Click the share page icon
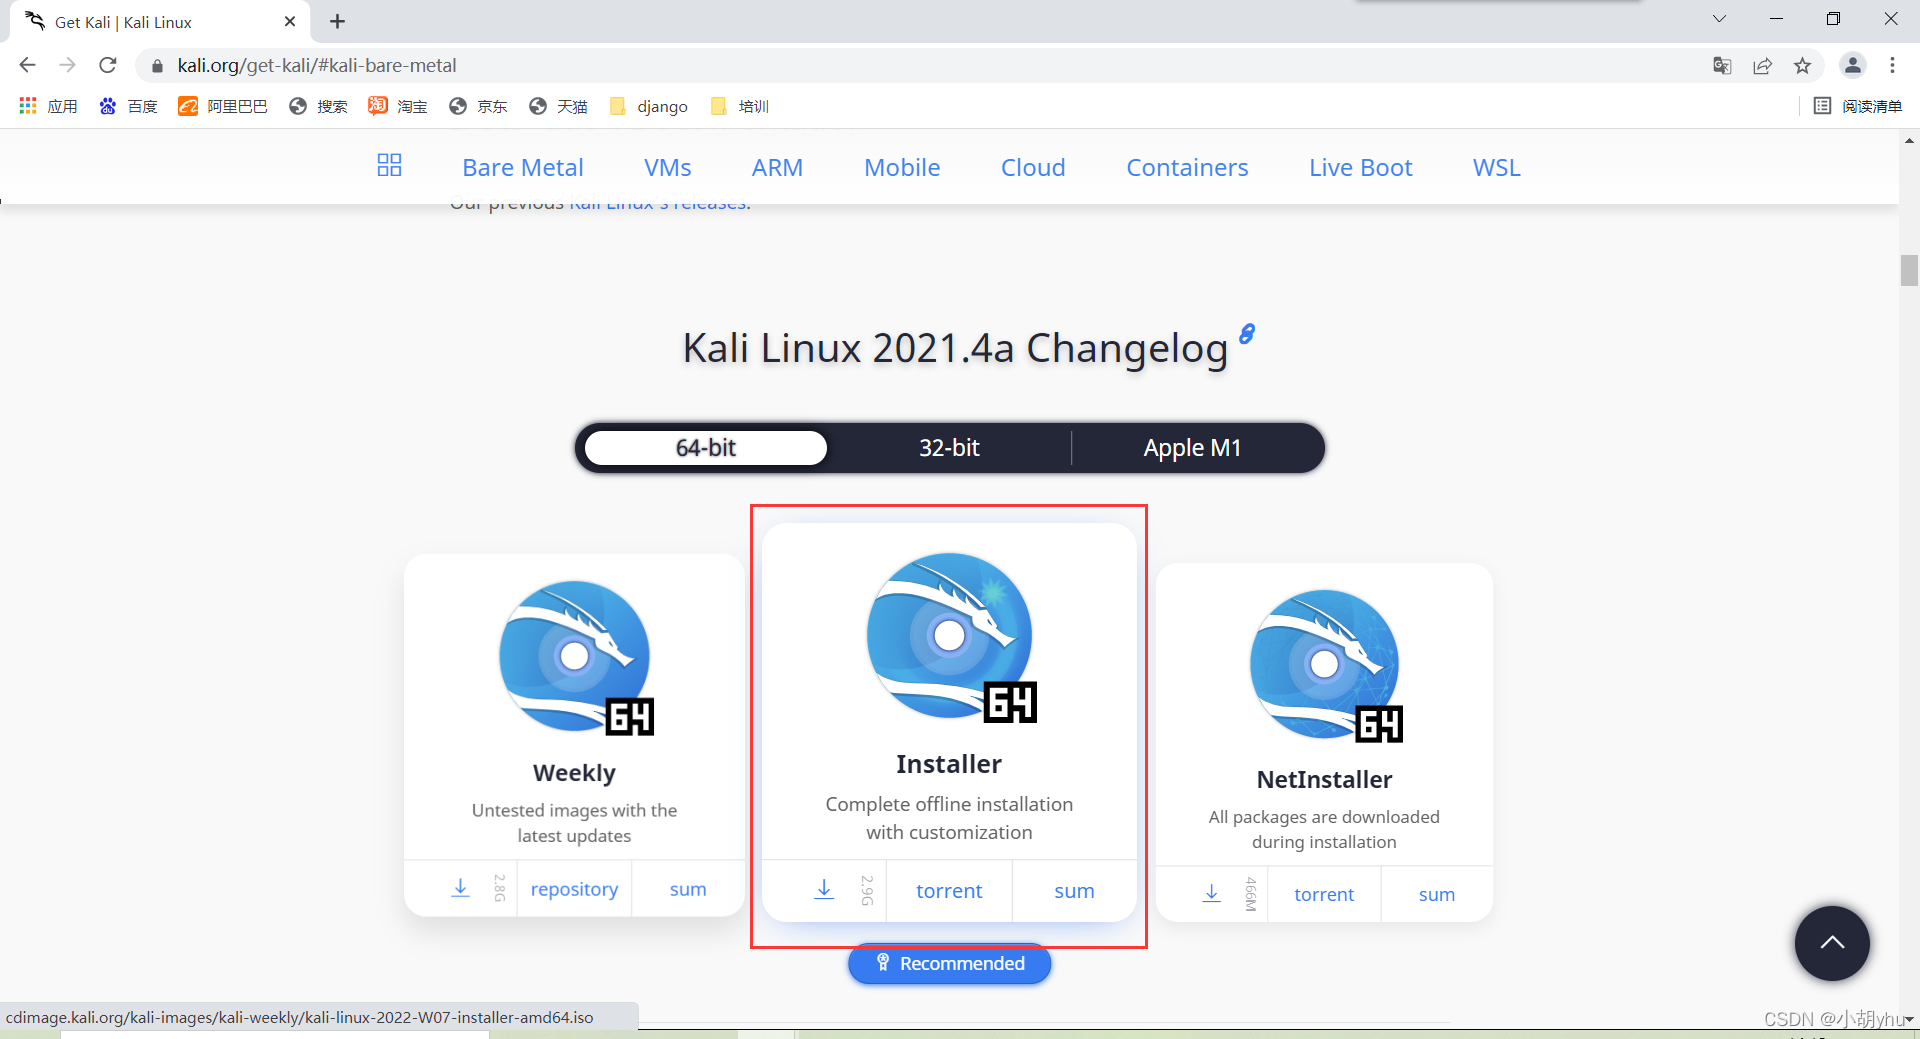This screenshot has width=1920, height=1039. (x=1762, y=66)
